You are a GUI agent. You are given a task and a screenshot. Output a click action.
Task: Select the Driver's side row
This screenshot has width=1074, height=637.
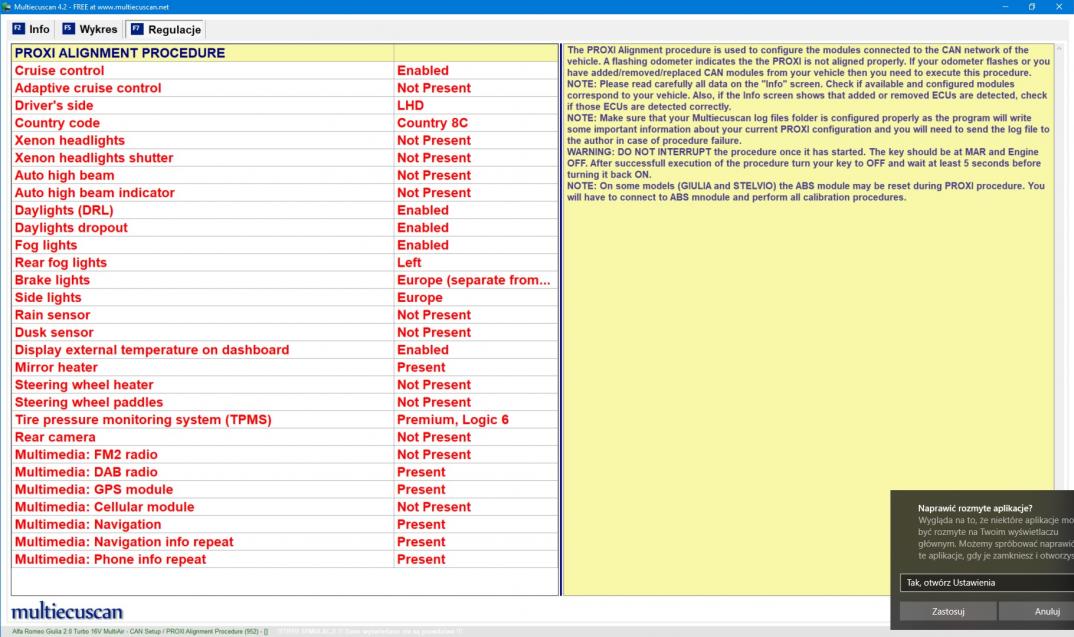pyautogui.click(x=285, y=105)
